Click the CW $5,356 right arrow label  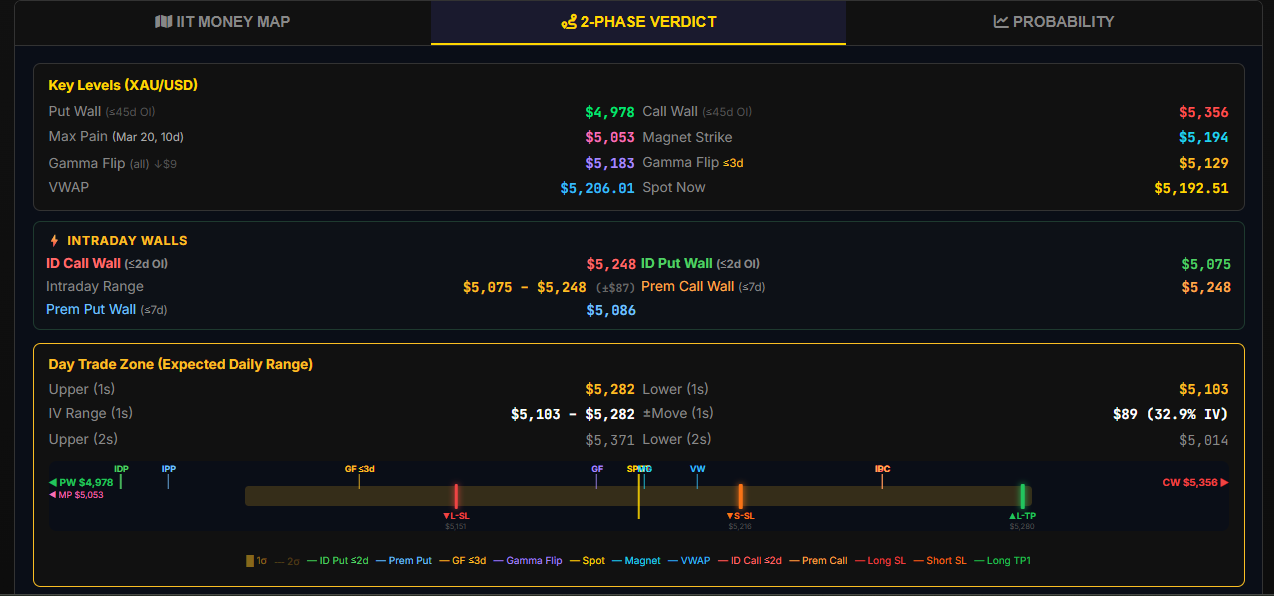pyautogui.click(x=1194, y=482)
